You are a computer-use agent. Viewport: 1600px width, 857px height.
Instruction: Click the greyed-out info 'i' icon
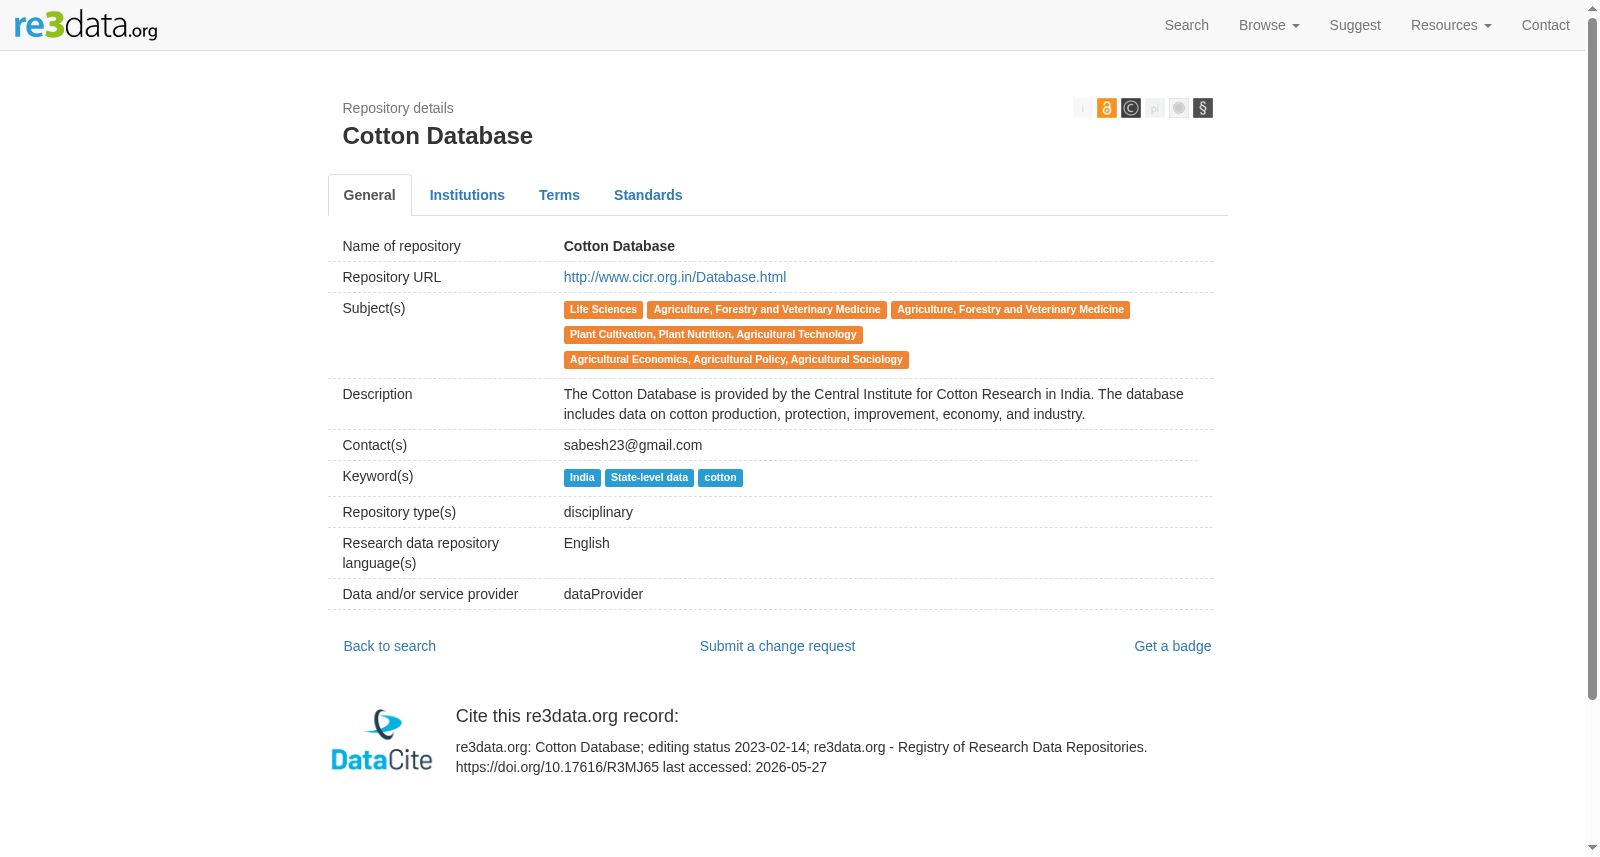point(1082,108)
